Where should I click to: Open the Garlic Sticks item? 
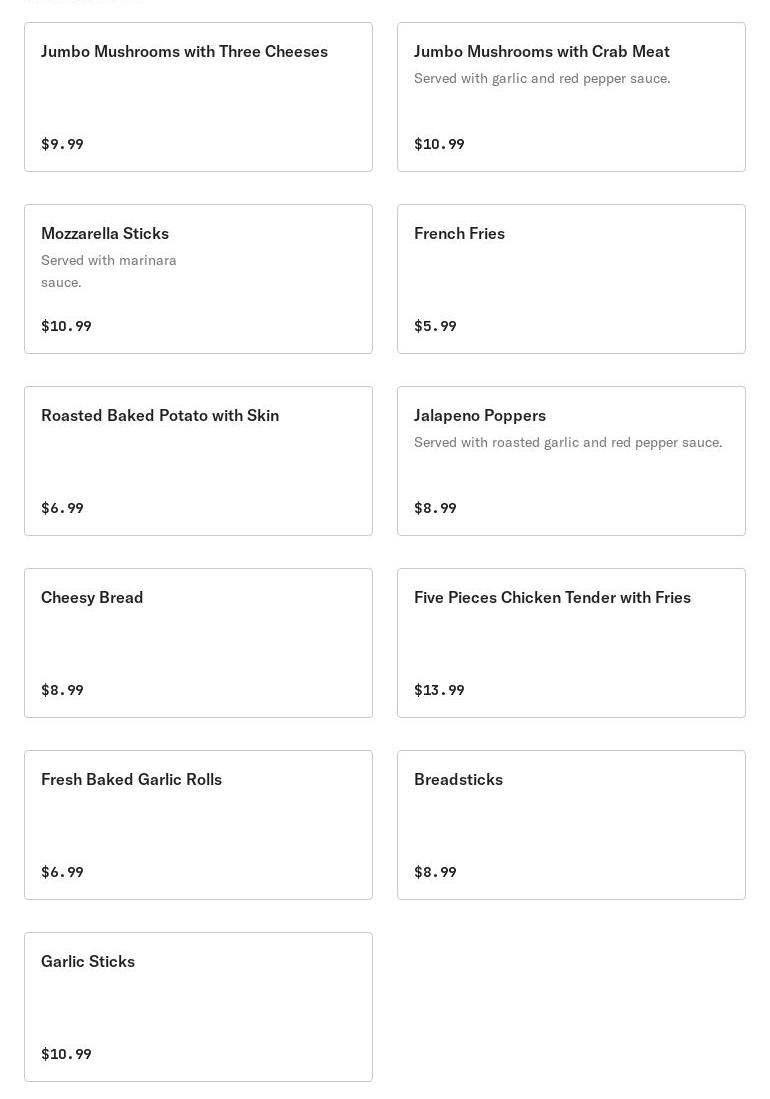click(198, 1007)
